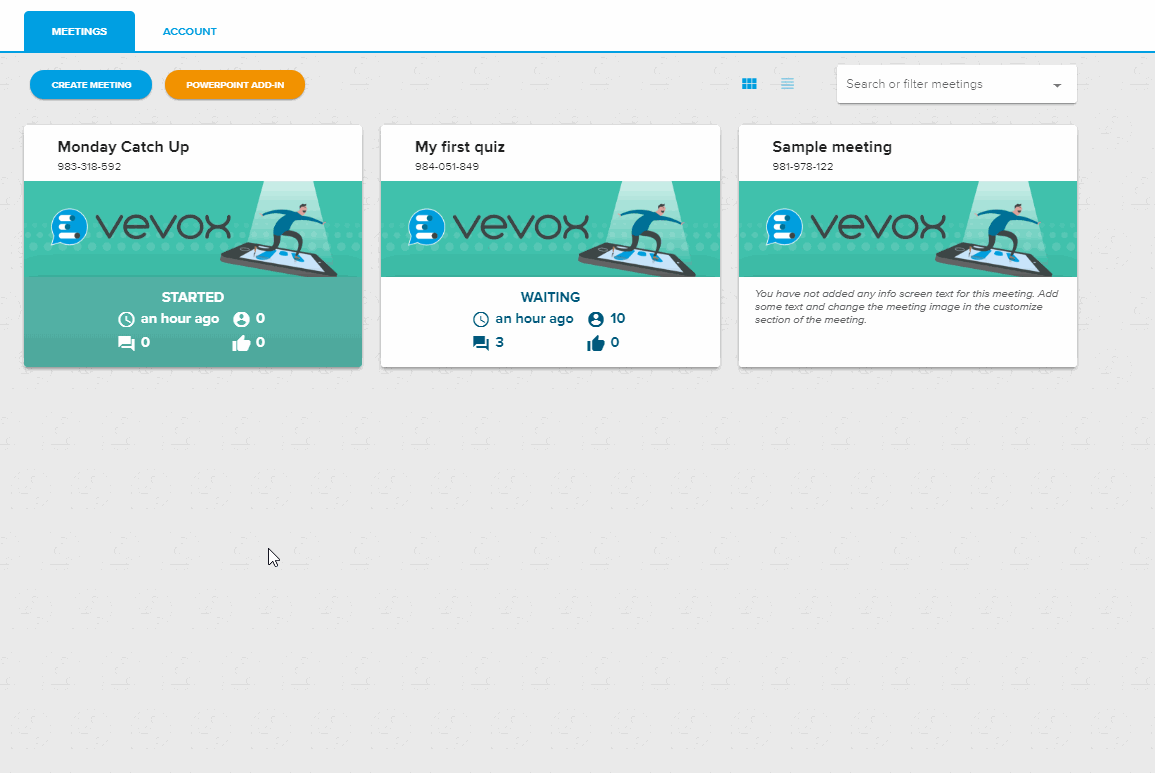Click the Vevox logo on Monday Catch Up card

coord(141,226)
